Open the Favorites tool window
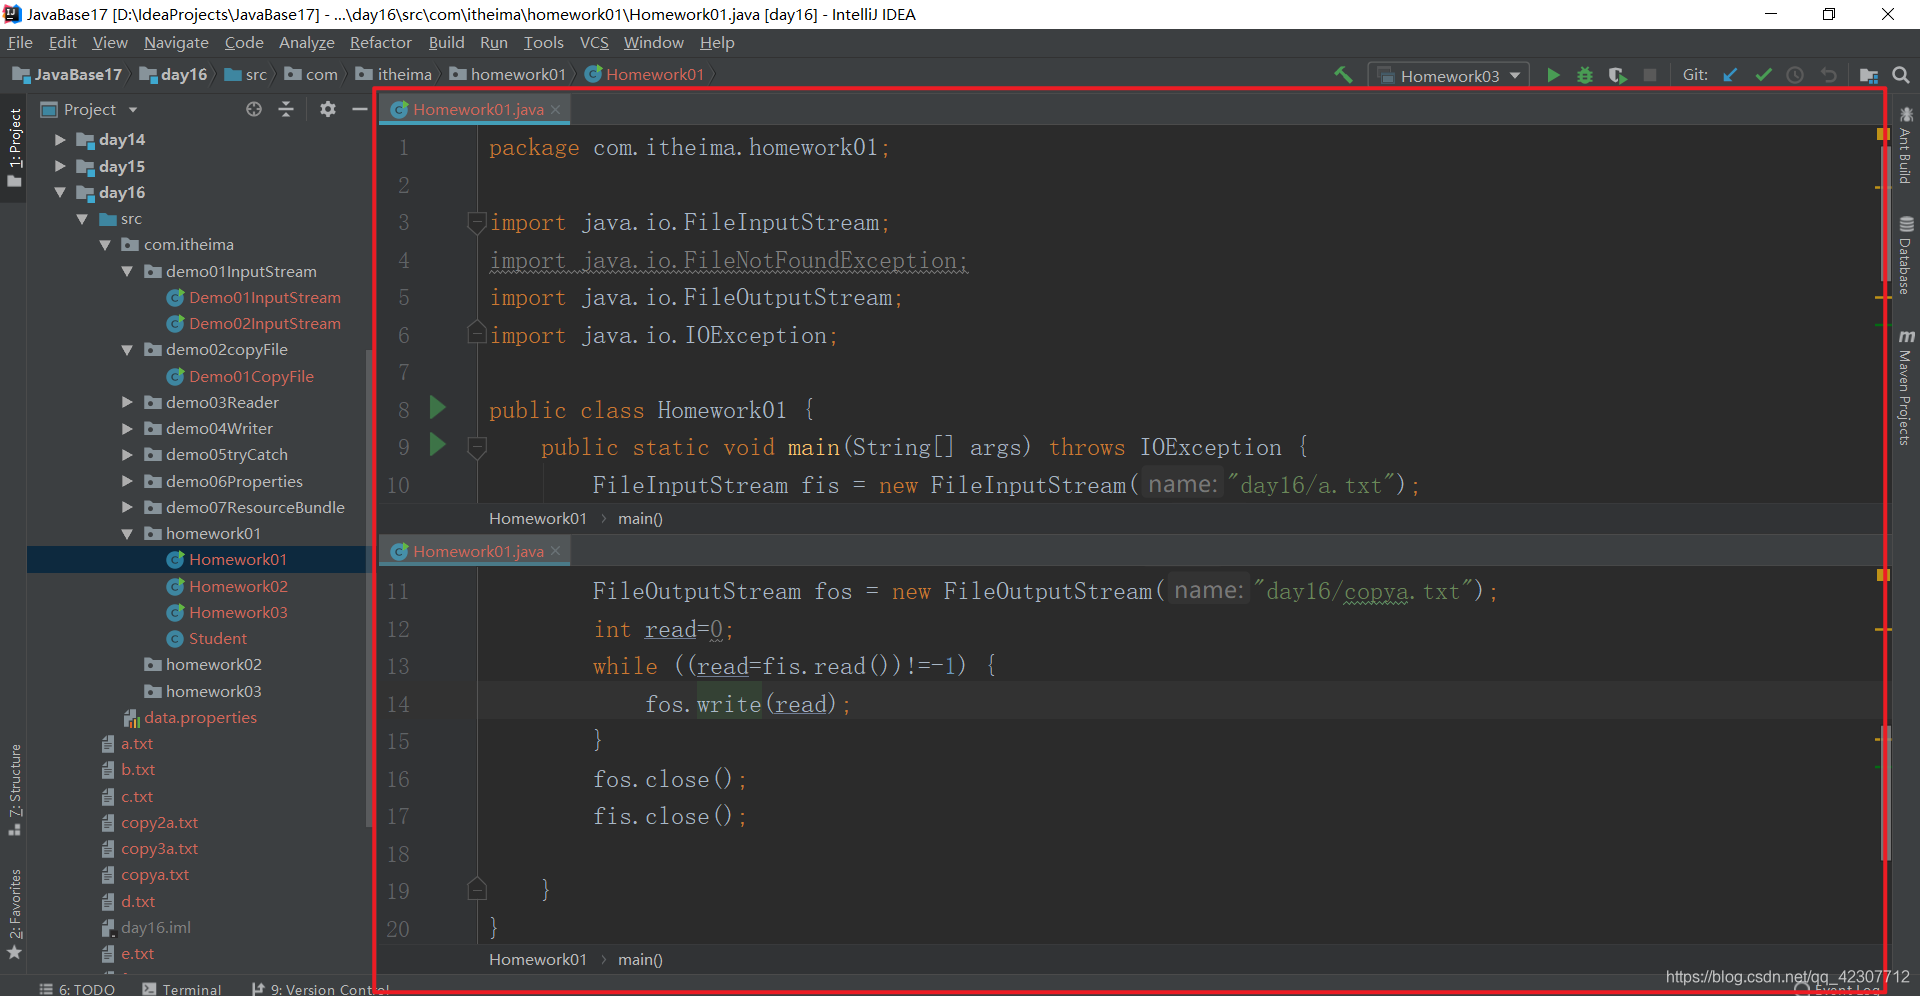The height and width of the screenshot is (996, 1920). 15,914
